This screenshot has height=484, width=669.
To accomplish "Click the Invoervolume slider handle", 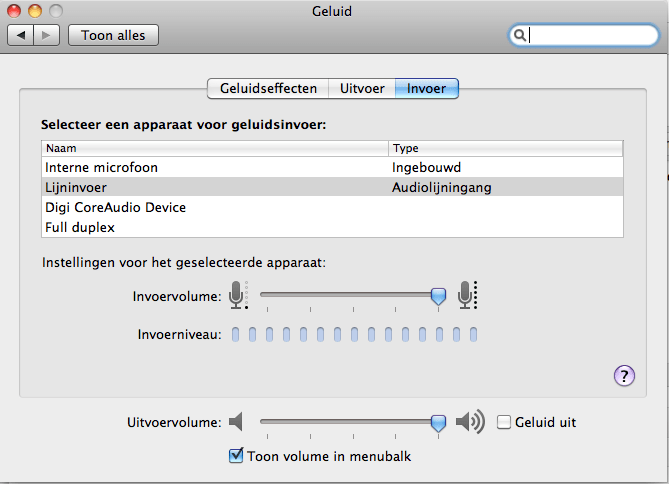I will point(438,296).
